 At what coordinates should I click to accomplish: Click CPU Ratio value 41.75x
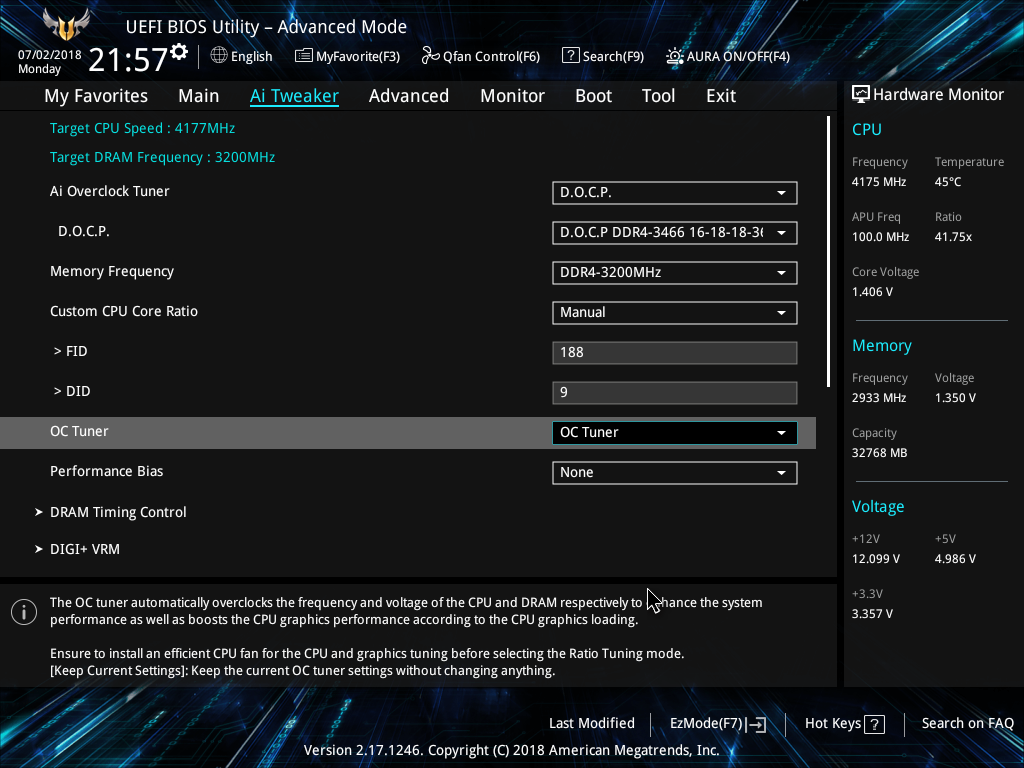point(953,237)
